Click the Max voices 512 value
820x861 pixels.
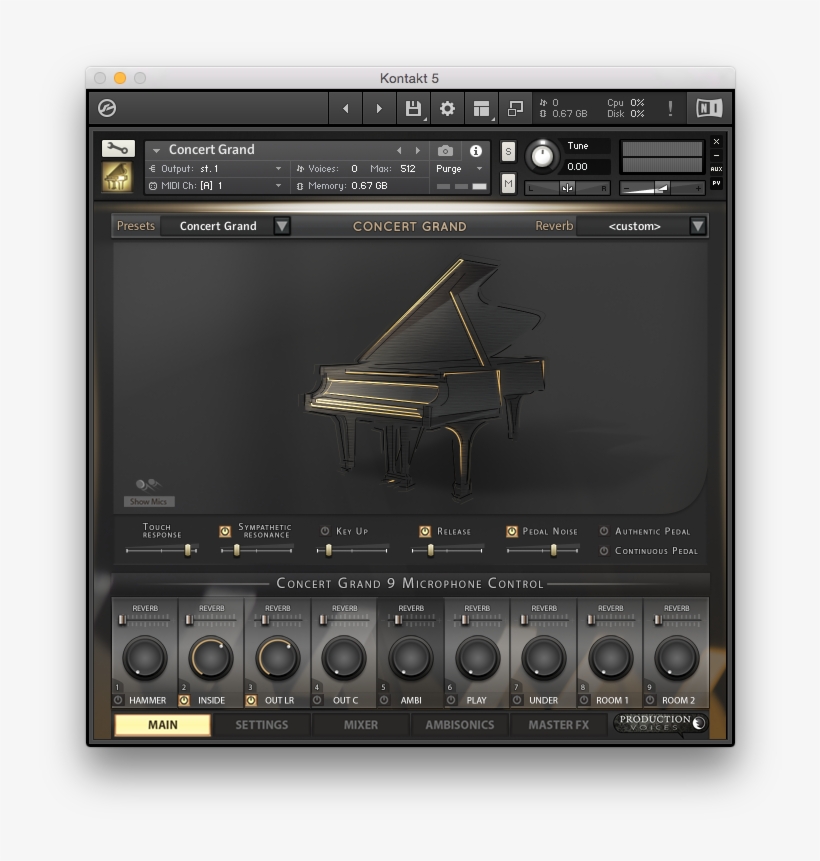click(x=408, y=169)
